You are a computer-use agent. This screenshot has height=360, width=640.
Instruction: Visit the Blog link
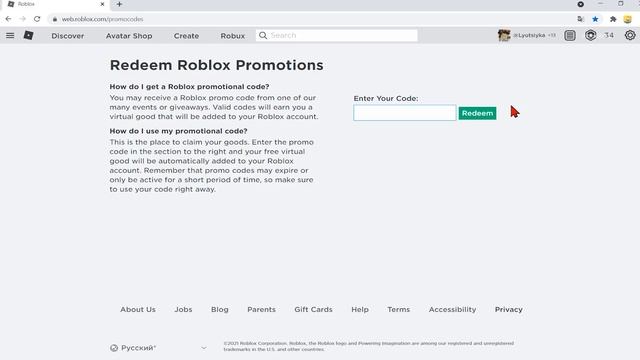[220, 309]
